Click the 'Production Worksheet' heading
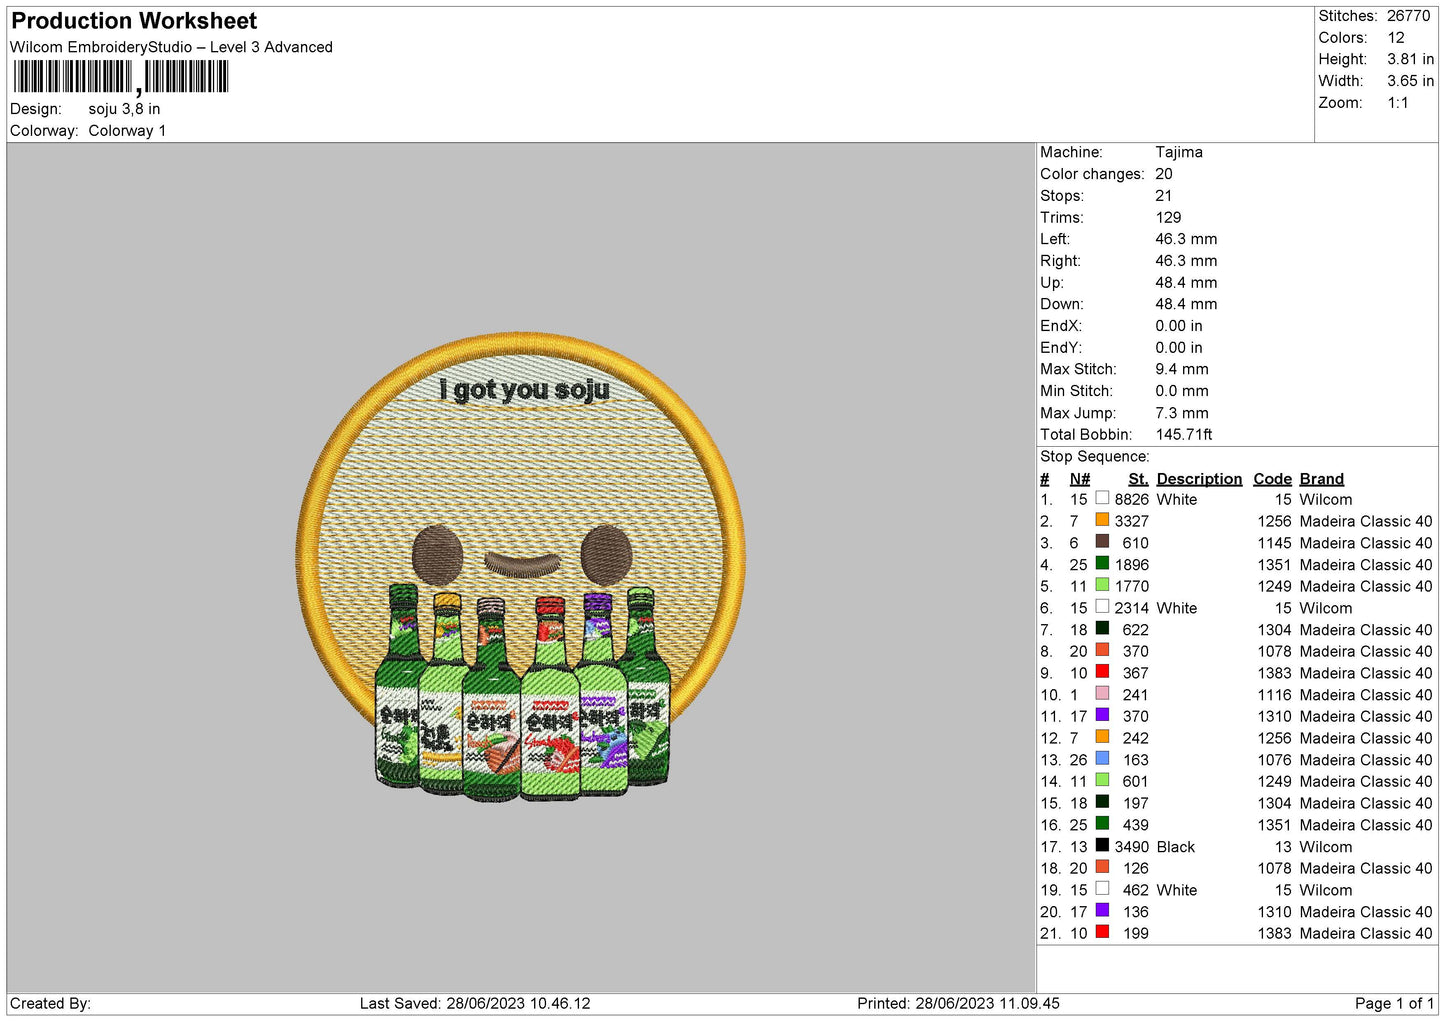Image resolution: width=1445 pixels, height=1021 pixels. [x=134, y=21]
